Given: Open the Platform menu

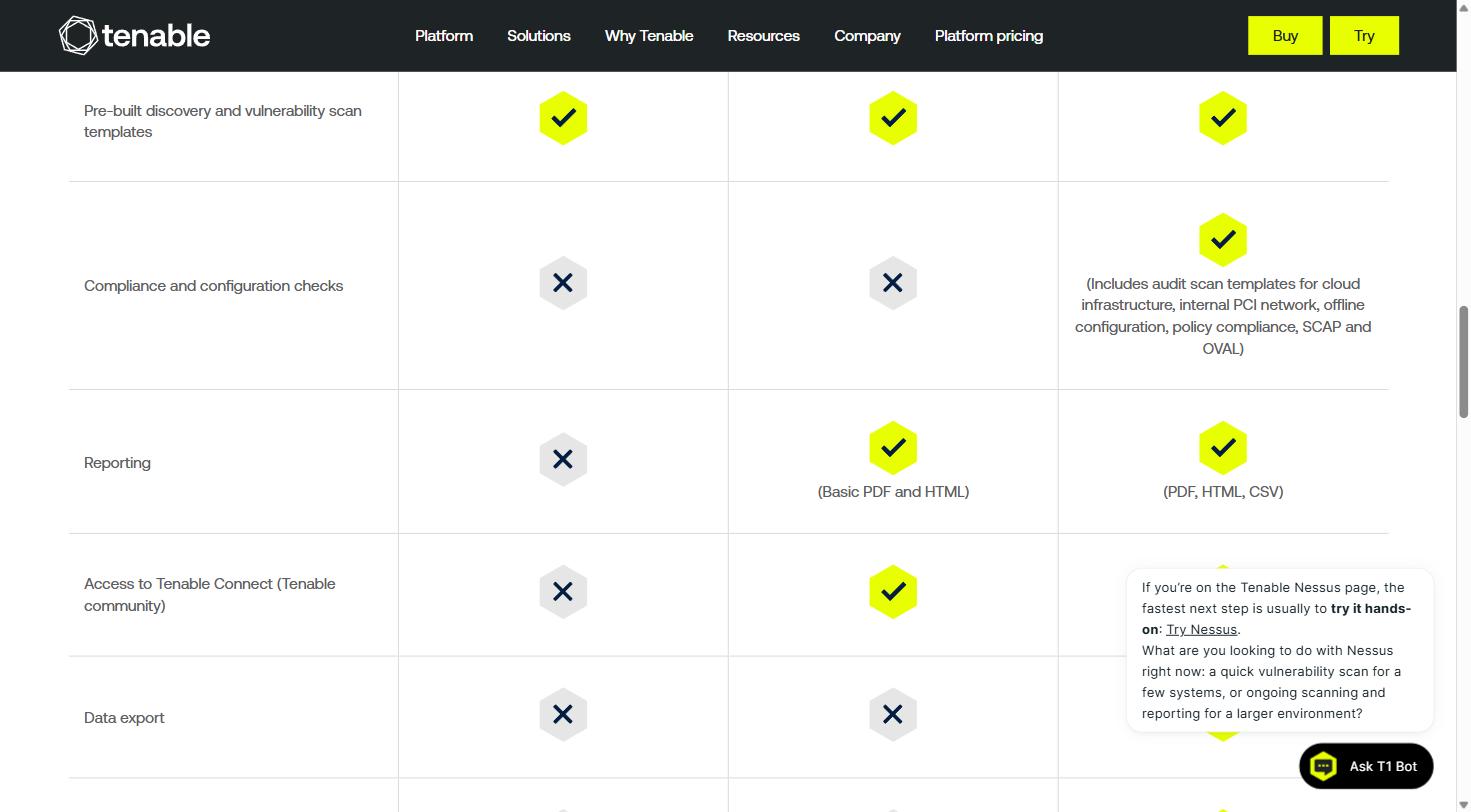Looking at the screenshot, I should [444, 36].
